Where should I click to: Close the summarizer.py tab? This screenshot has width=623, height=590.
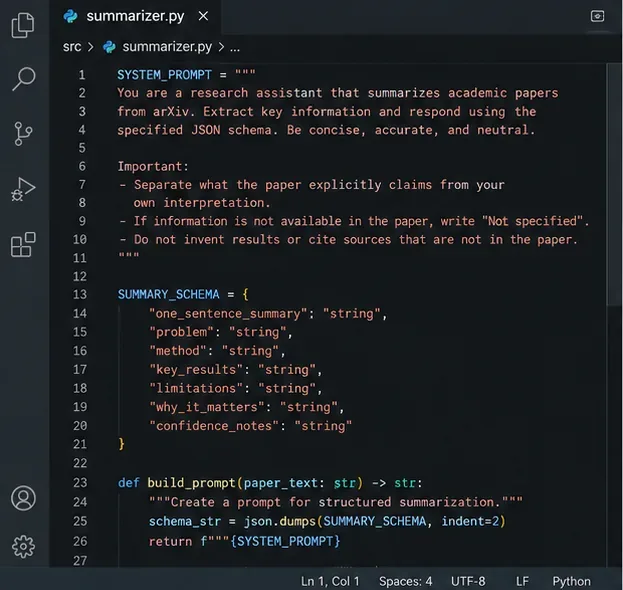pos(203,16)
